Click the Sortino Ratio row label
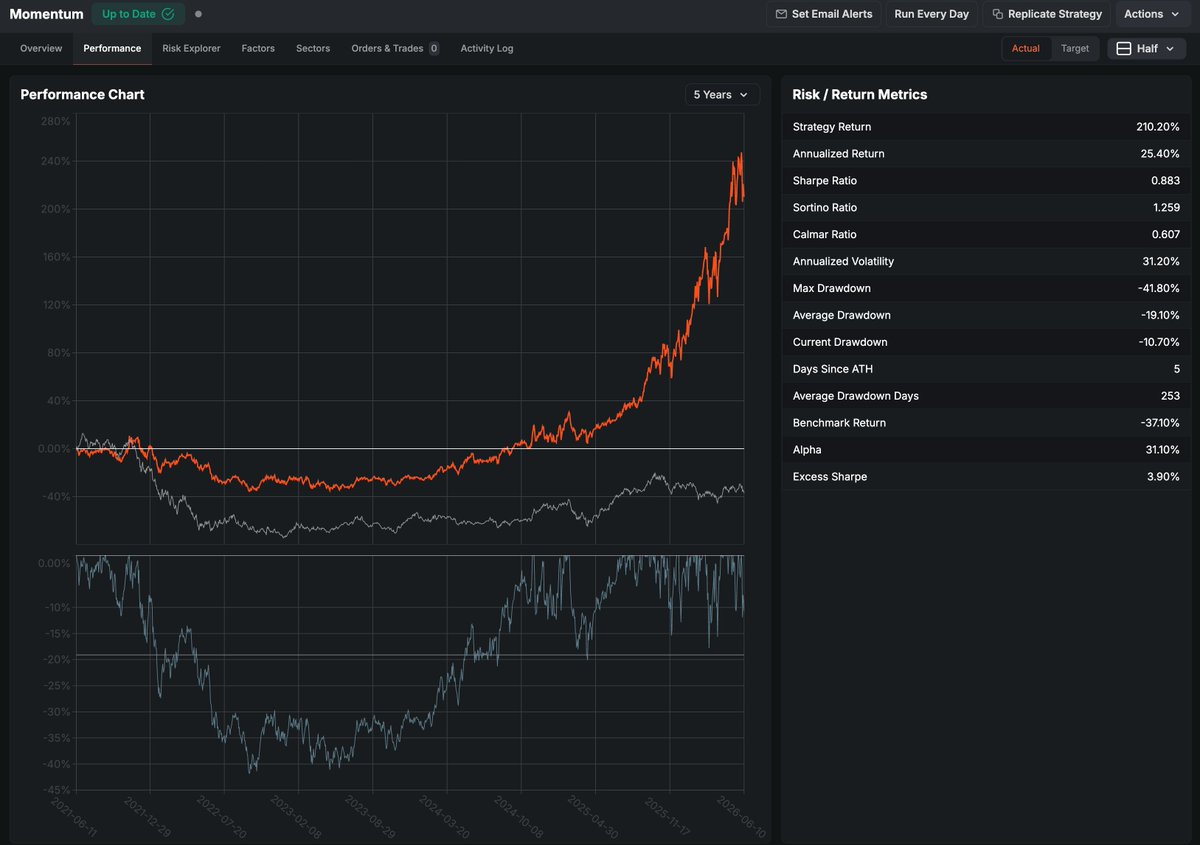This screenshot has width=1200, height=845. (x=825, y=208)
